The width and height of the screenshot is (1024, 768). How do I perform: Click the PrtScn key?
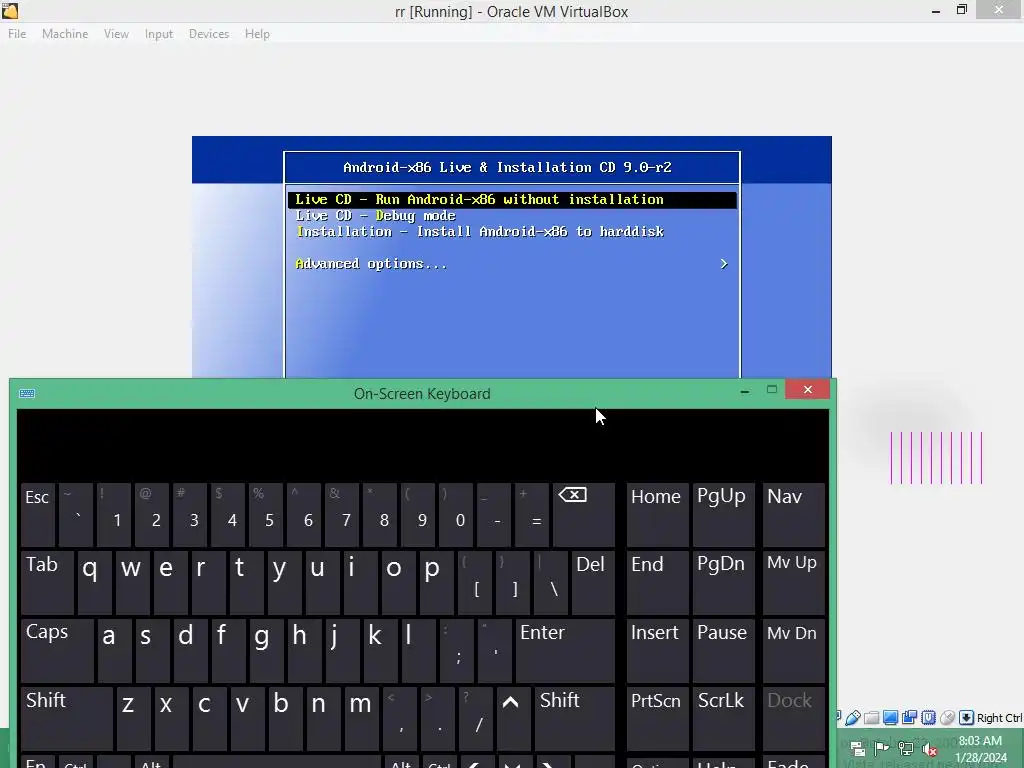click(x=658, y=718)
